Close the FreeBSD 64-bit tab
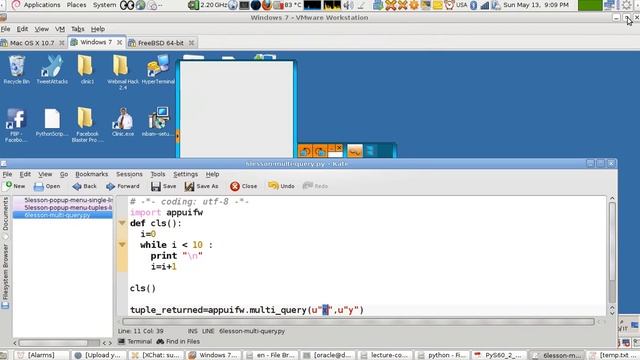Screen dimensions: 640x360 coord(191,43)
